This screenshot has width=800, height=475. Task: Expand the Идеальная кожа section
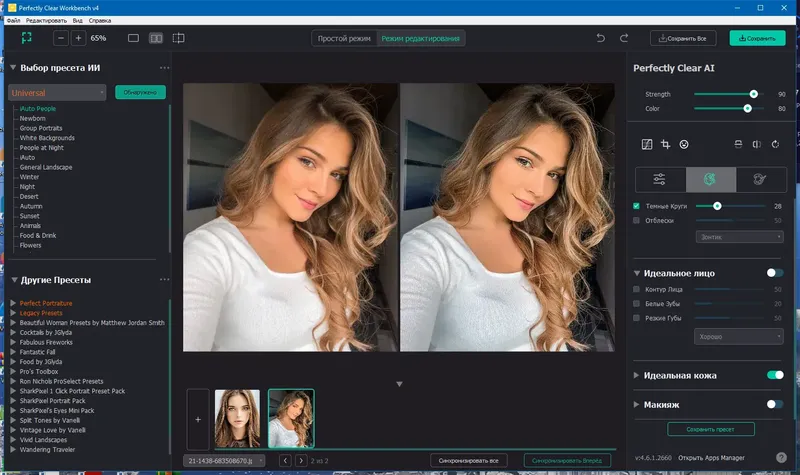636,375
